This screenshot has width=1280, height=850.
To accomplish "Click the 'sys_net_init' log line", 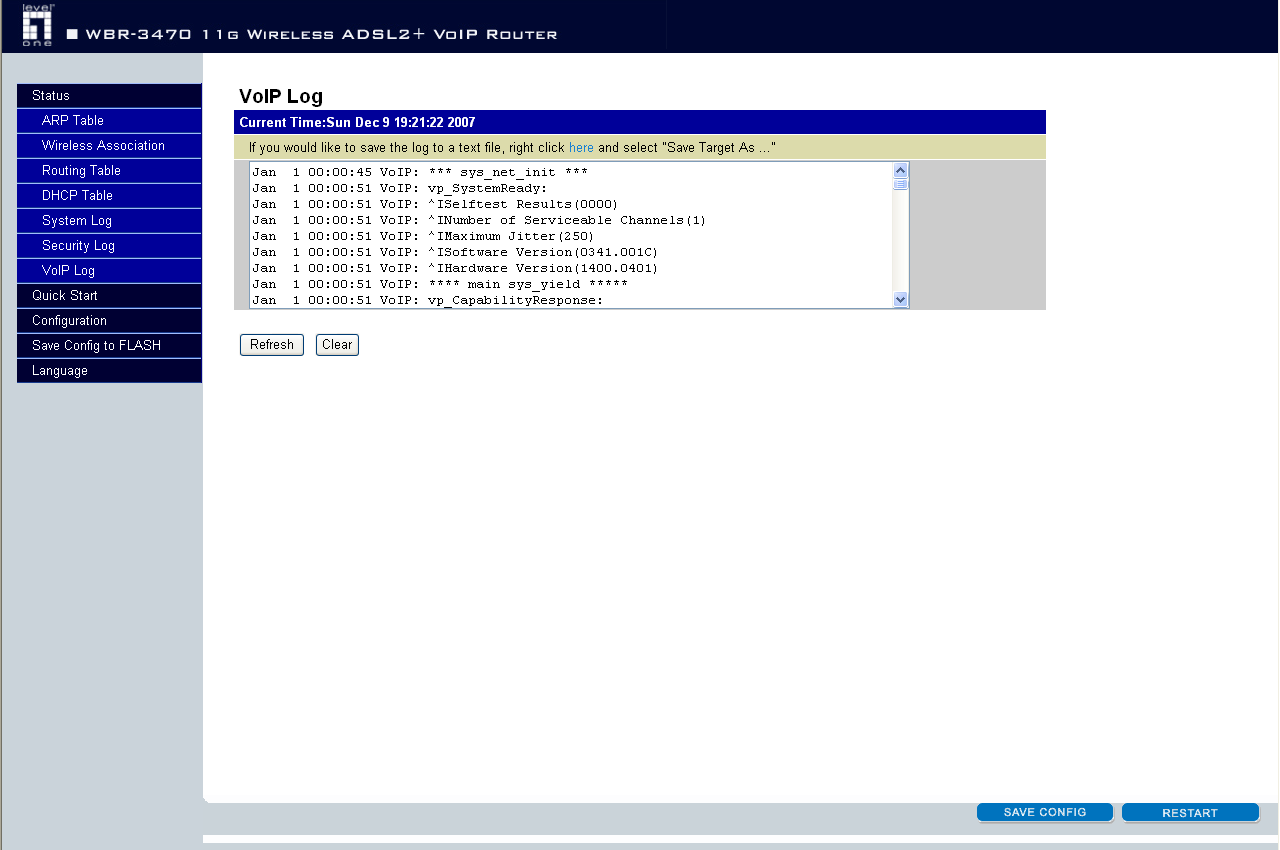I will tap(419, 172).
